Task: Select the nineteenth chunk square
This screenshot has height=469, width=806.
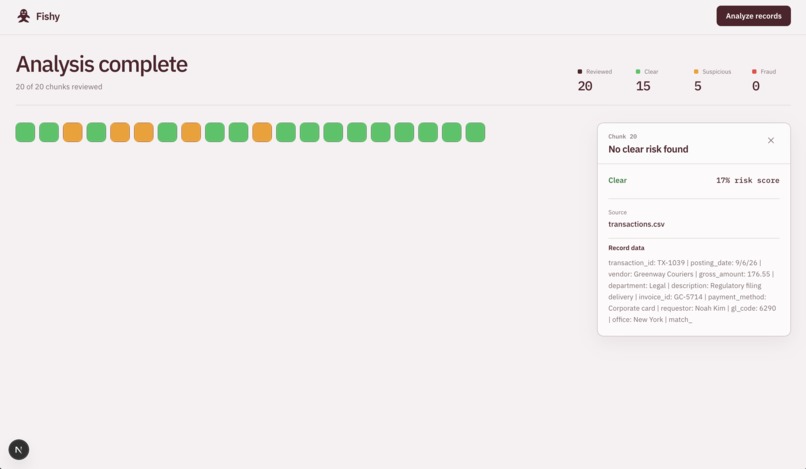Action: [451, 132]
